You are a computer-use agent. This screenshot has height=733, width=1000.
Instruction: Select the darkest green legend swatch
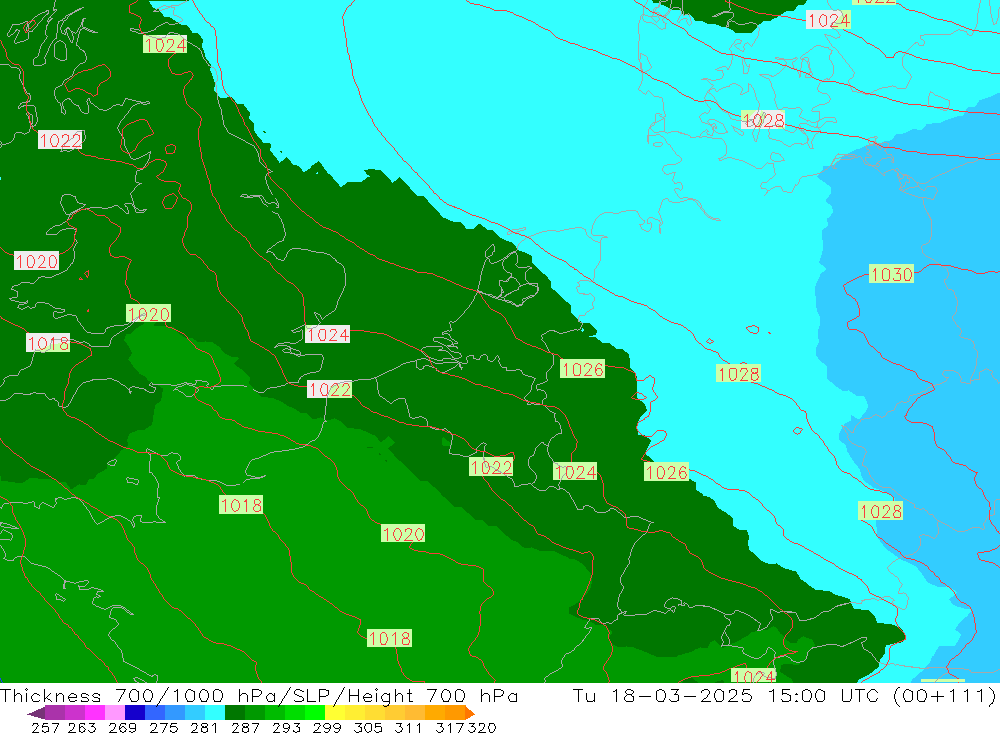click(235, 713)
